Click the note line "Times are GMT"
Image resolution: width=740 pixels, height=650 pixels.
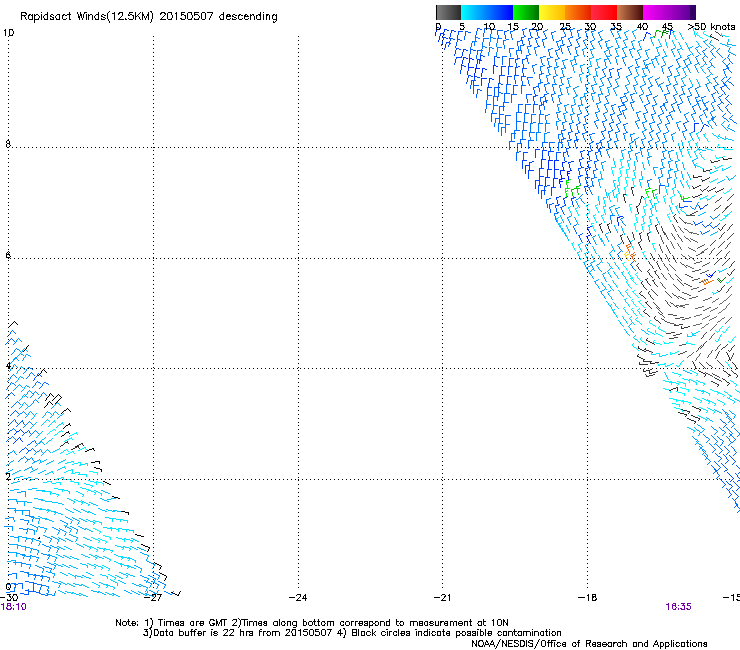point(193,623)
